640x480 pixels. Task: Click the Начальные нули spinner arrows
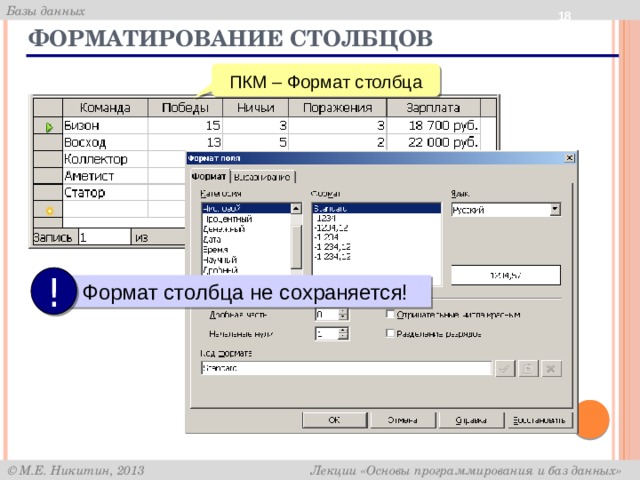pyautogui.click(x=343, y=333)
